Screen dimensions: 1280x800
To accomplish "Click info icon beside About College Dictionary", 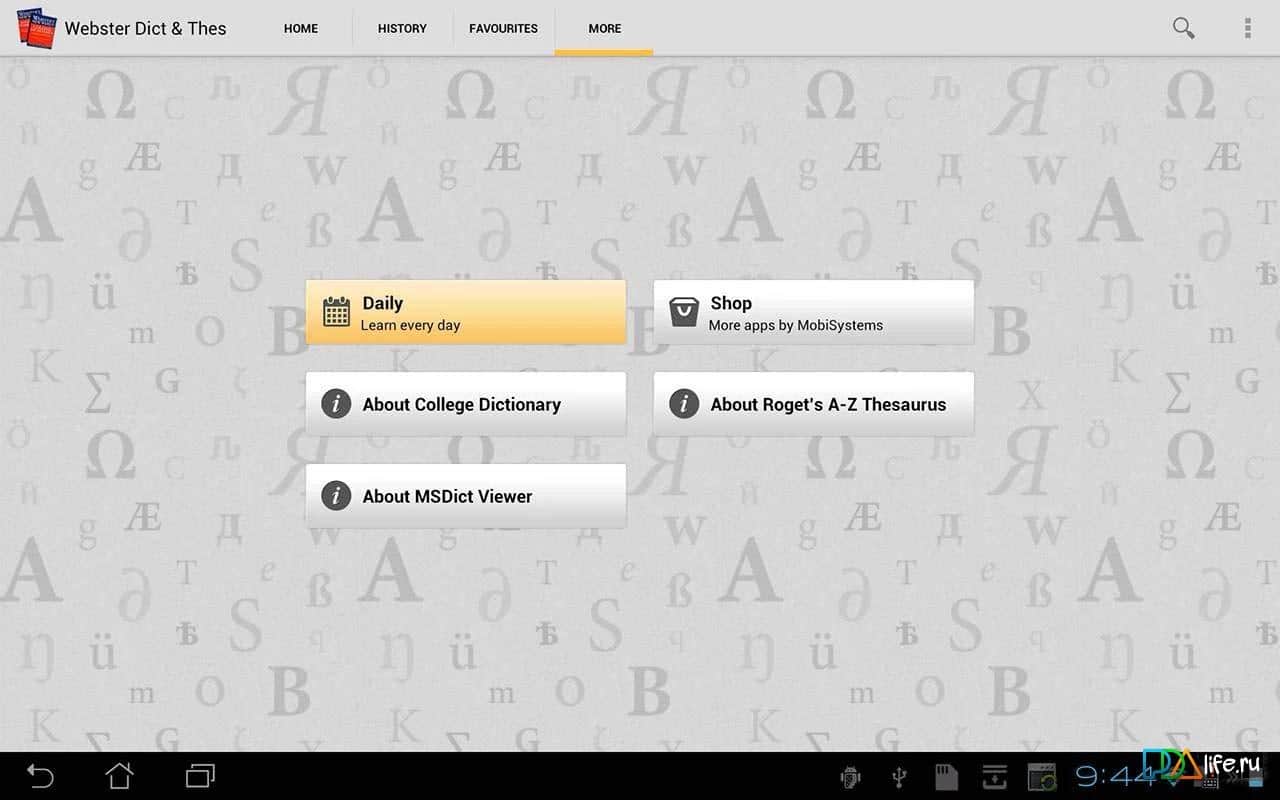I will click(x=336, y=404).
